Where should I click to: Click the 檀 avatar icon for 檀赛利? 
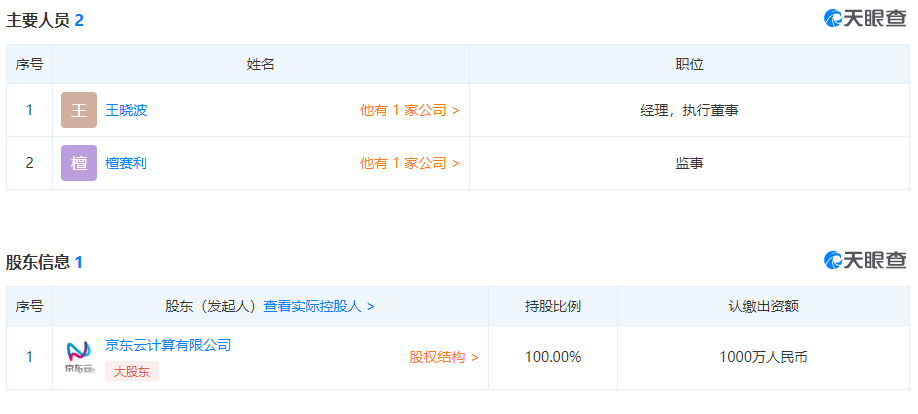click(x=79, y=163)
